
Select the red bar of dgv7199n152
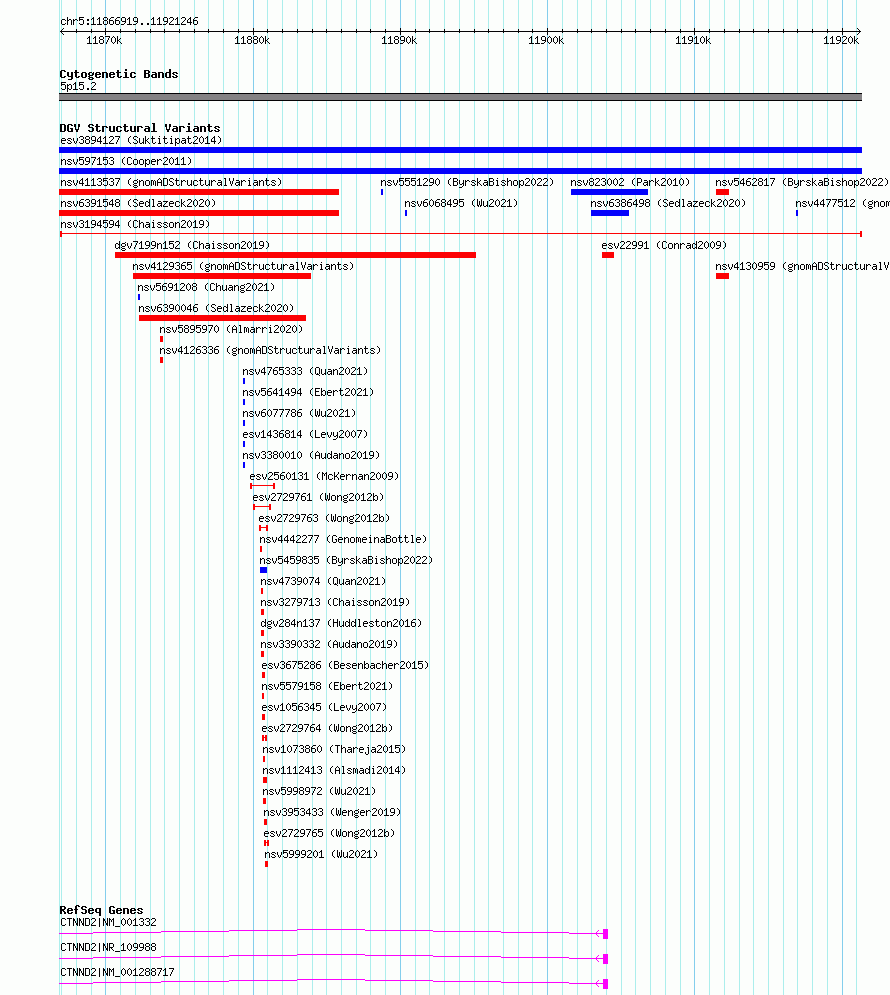296,255
